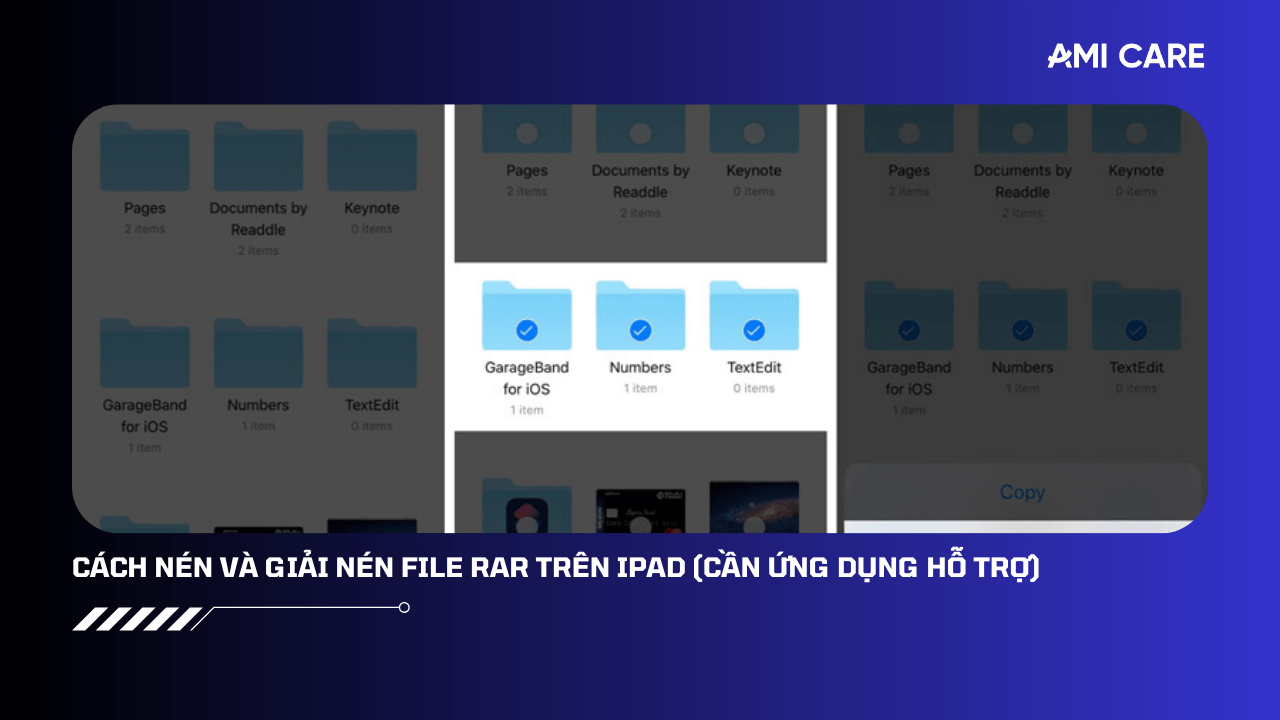Select Keynote selection circle in right screenshot

[x=1136, y=132]
